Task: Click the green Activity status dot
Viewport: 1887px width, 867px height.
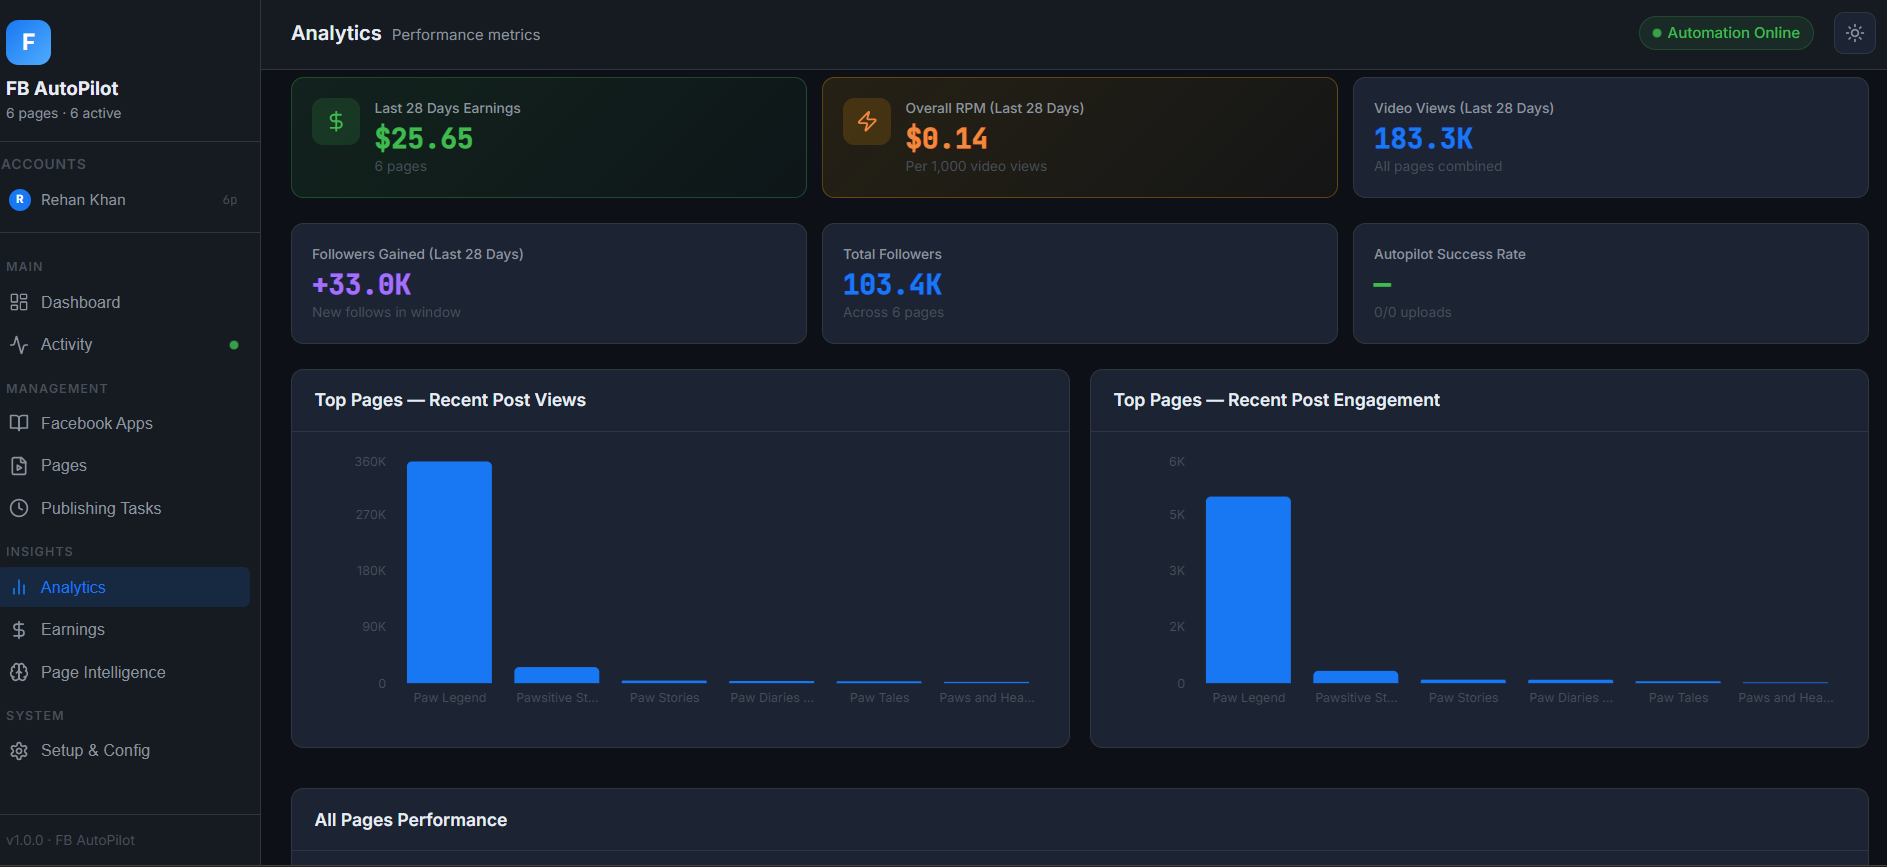Action: (234, 345)
